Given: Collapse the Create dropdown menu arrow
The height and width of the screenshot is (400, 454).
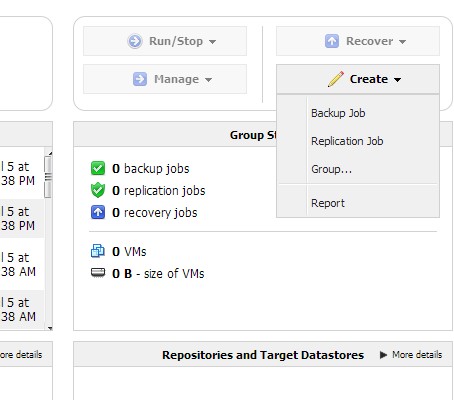Looking at the screenshot, I should [x=397, y=80].
